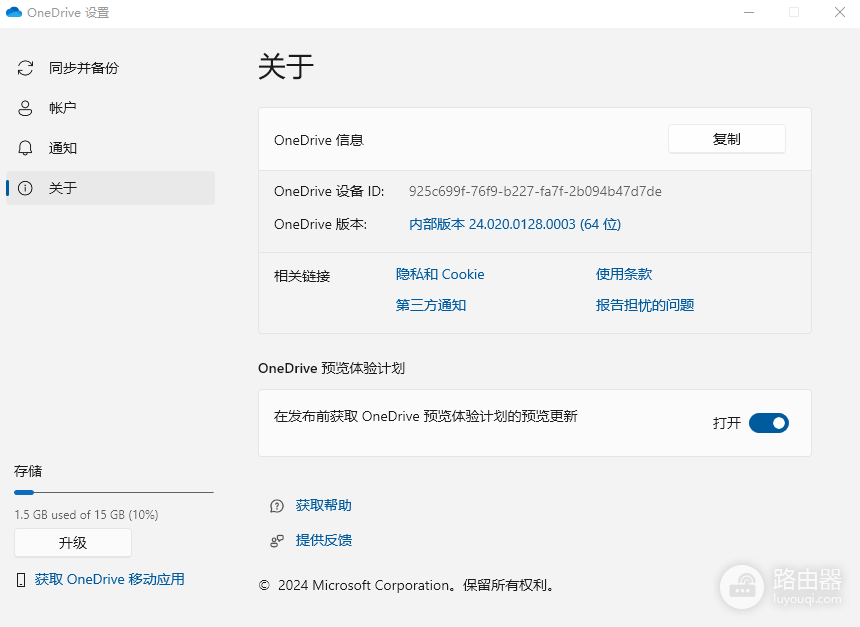Switch to the 帐户 page
Viewport: 860px width, 627px height.
[110, 108]
